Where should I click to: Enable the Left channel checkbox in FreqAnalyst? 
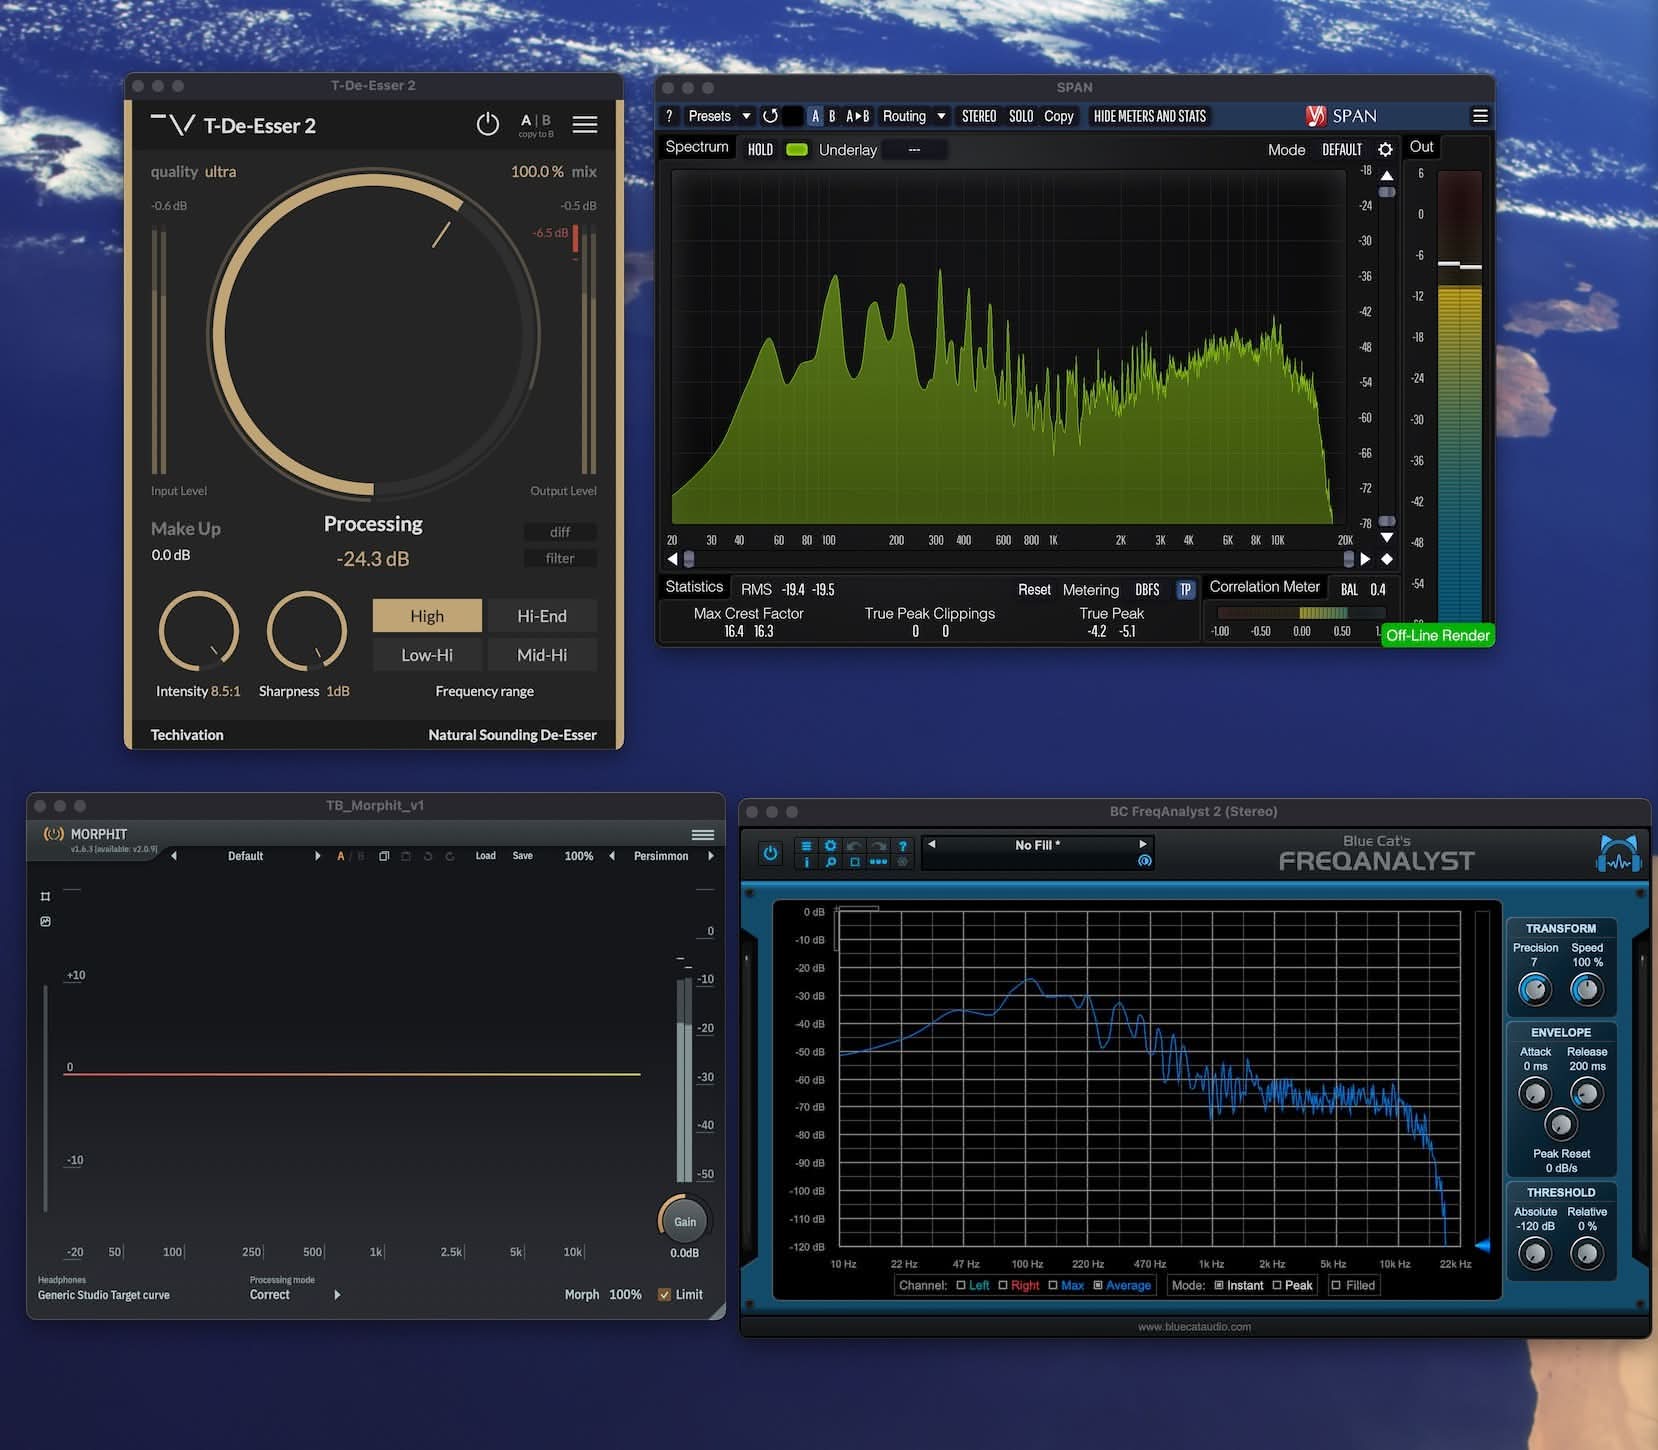point(961,1285)
